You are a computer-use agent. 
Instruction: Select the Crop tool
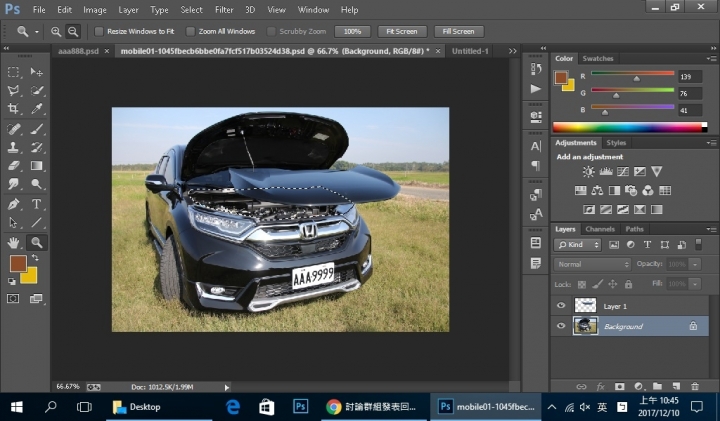tap(14, 108)
